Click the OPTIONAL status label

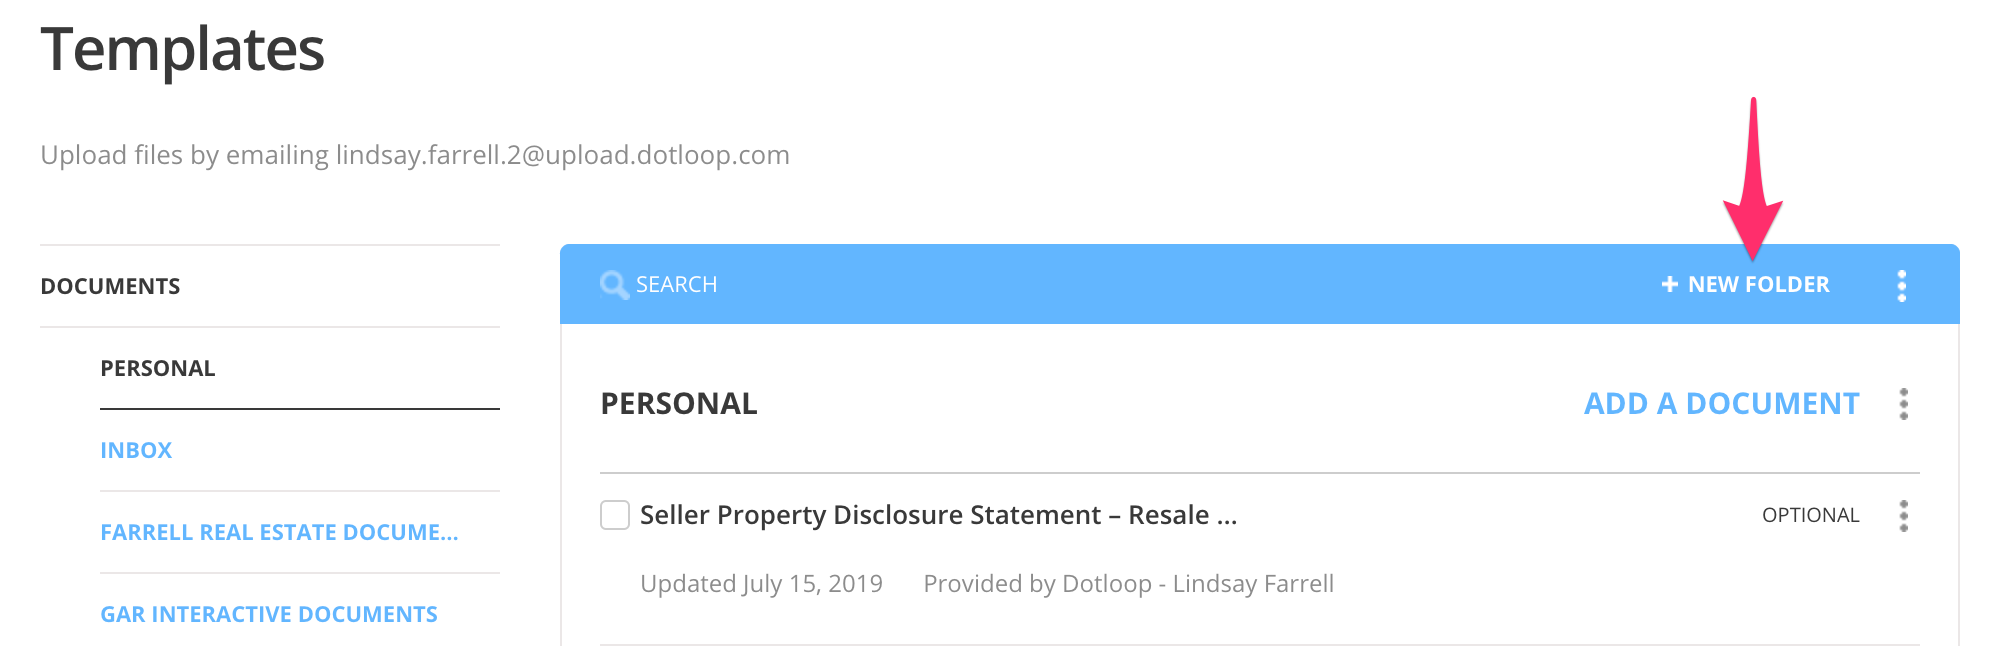click(x=1811, y=516)
